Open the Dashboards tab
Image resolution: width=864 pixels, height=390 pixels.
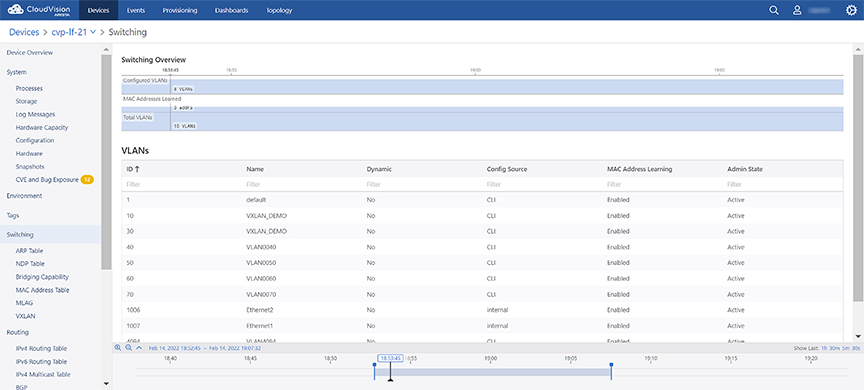[231, 10]
